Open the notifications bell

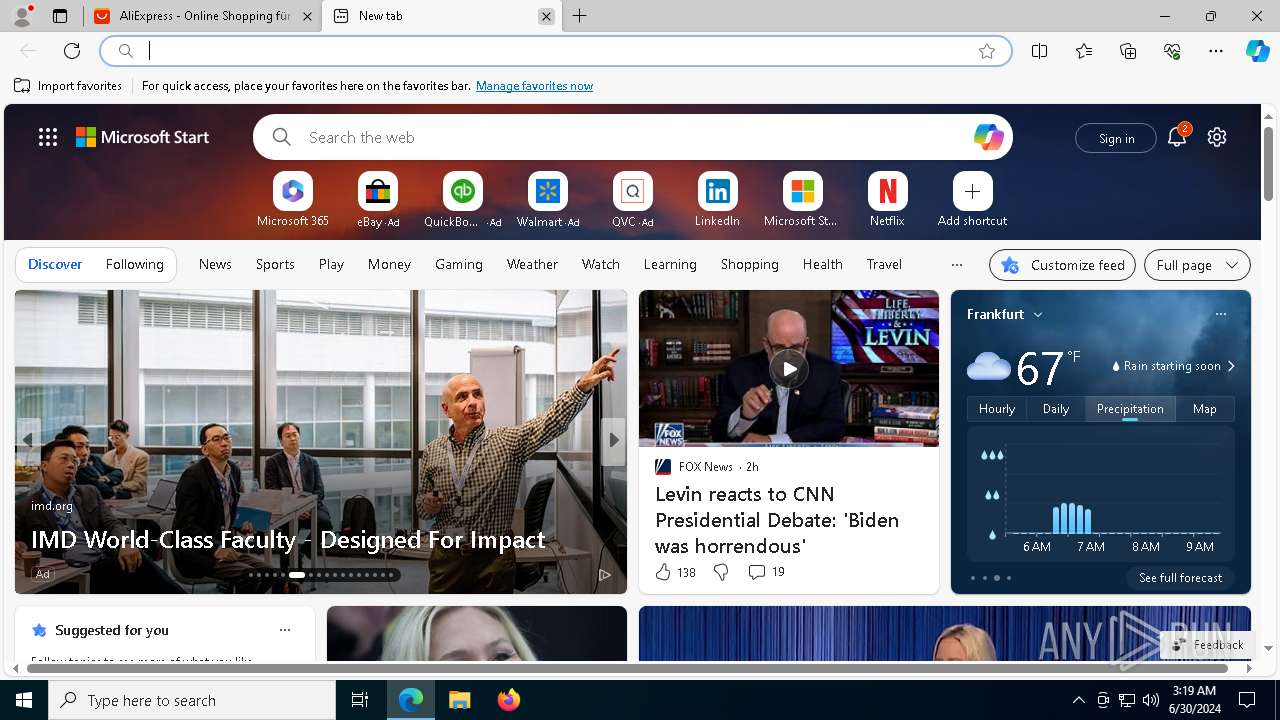(1177, 137)
